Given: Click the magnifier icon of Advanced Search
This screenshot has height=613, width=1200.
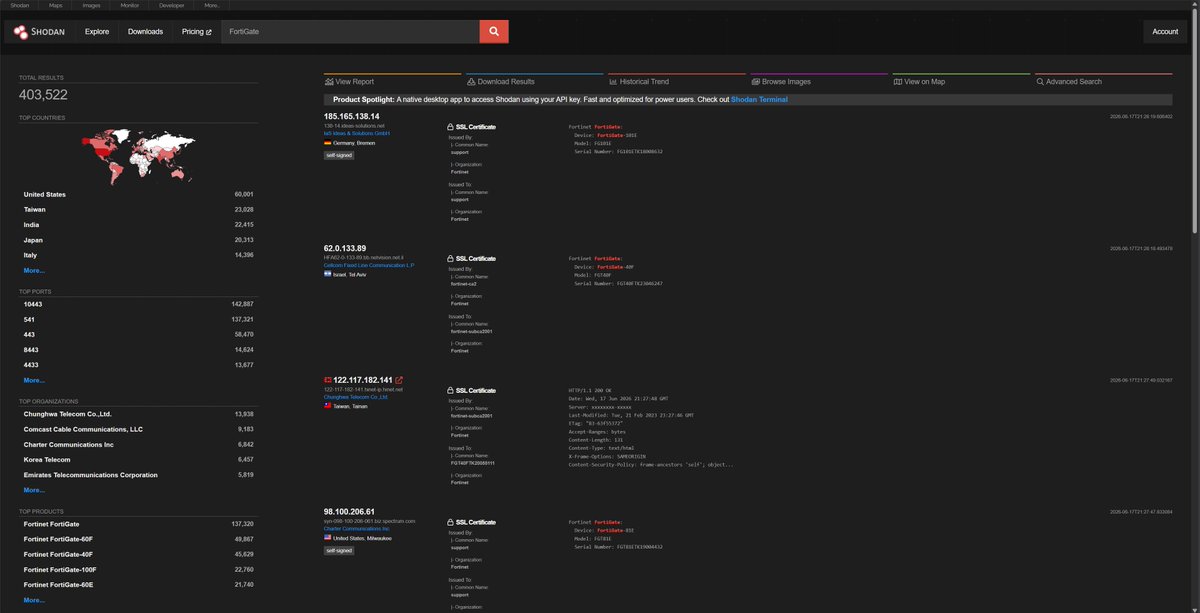Looking at the screenshot, I should (1040, 82).
